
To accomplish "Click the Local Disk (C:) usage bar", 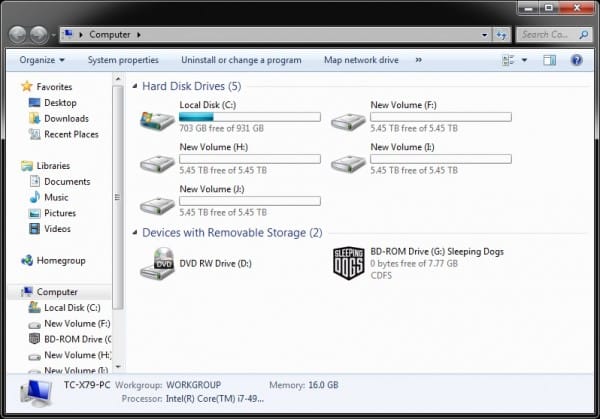I will pos(250,117).
